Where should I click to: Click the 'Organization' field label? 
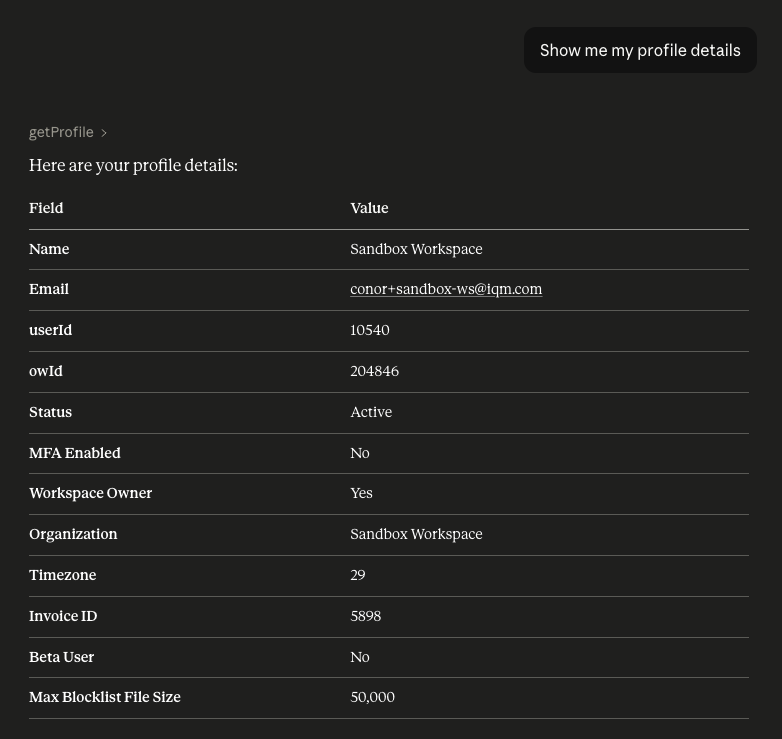[73, 534]
